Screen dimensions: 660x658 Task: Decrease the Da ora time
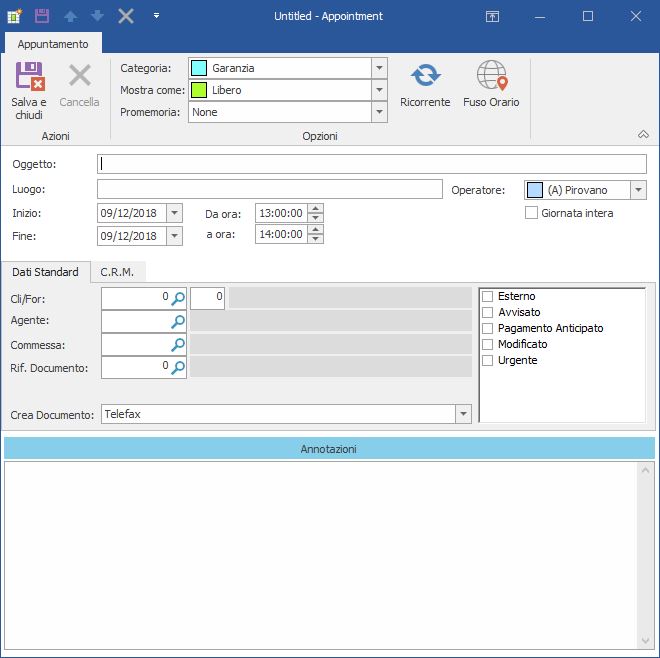316,218
